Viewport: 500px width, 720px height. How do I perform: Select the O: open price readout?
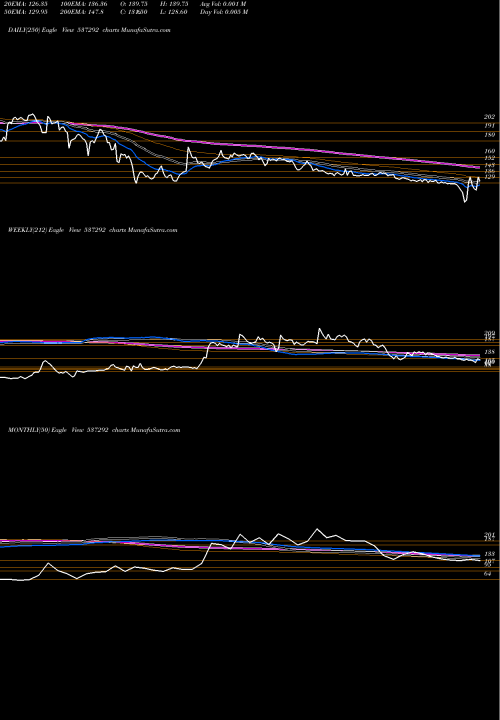point(136,4)
